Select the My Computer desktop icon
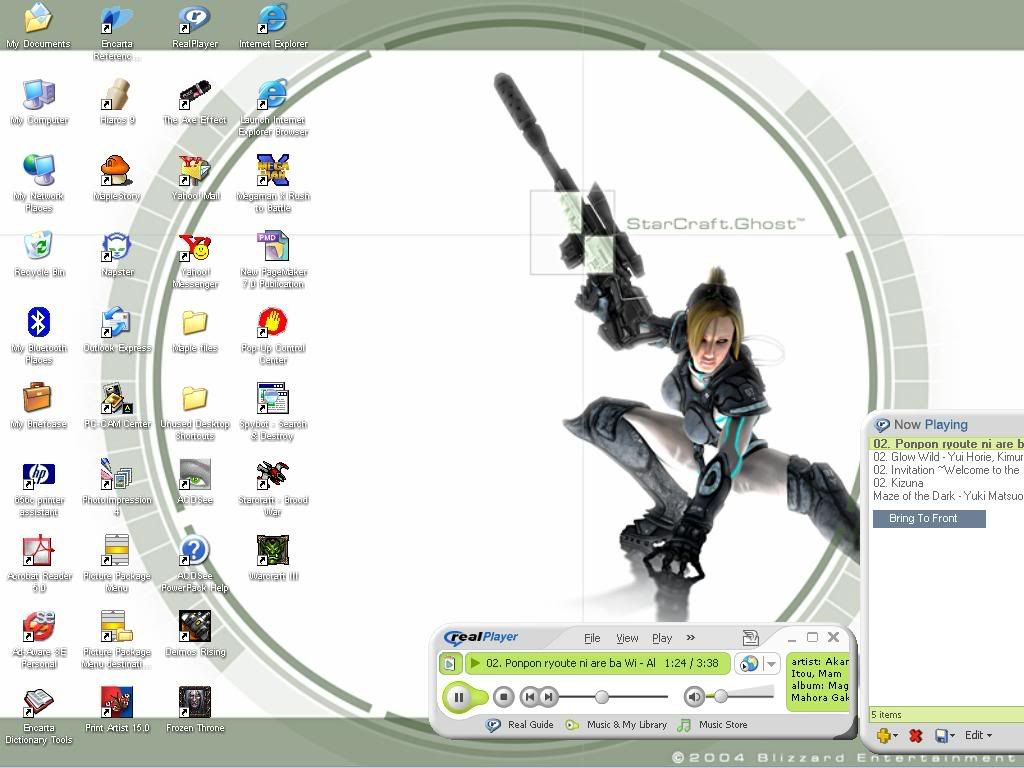 pyautogui.click(x=39, y=102)
